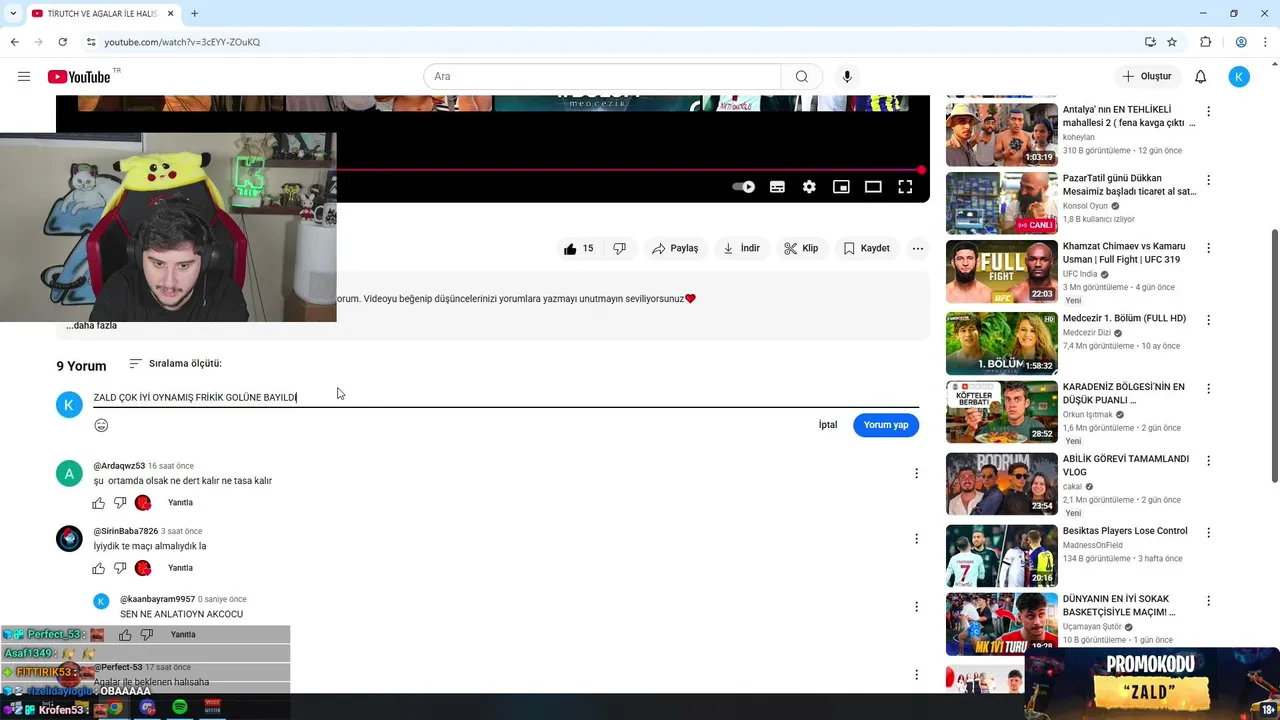1280x720 pixels.
Task: Toggle subtitles in video player
Action: [777, 187]
